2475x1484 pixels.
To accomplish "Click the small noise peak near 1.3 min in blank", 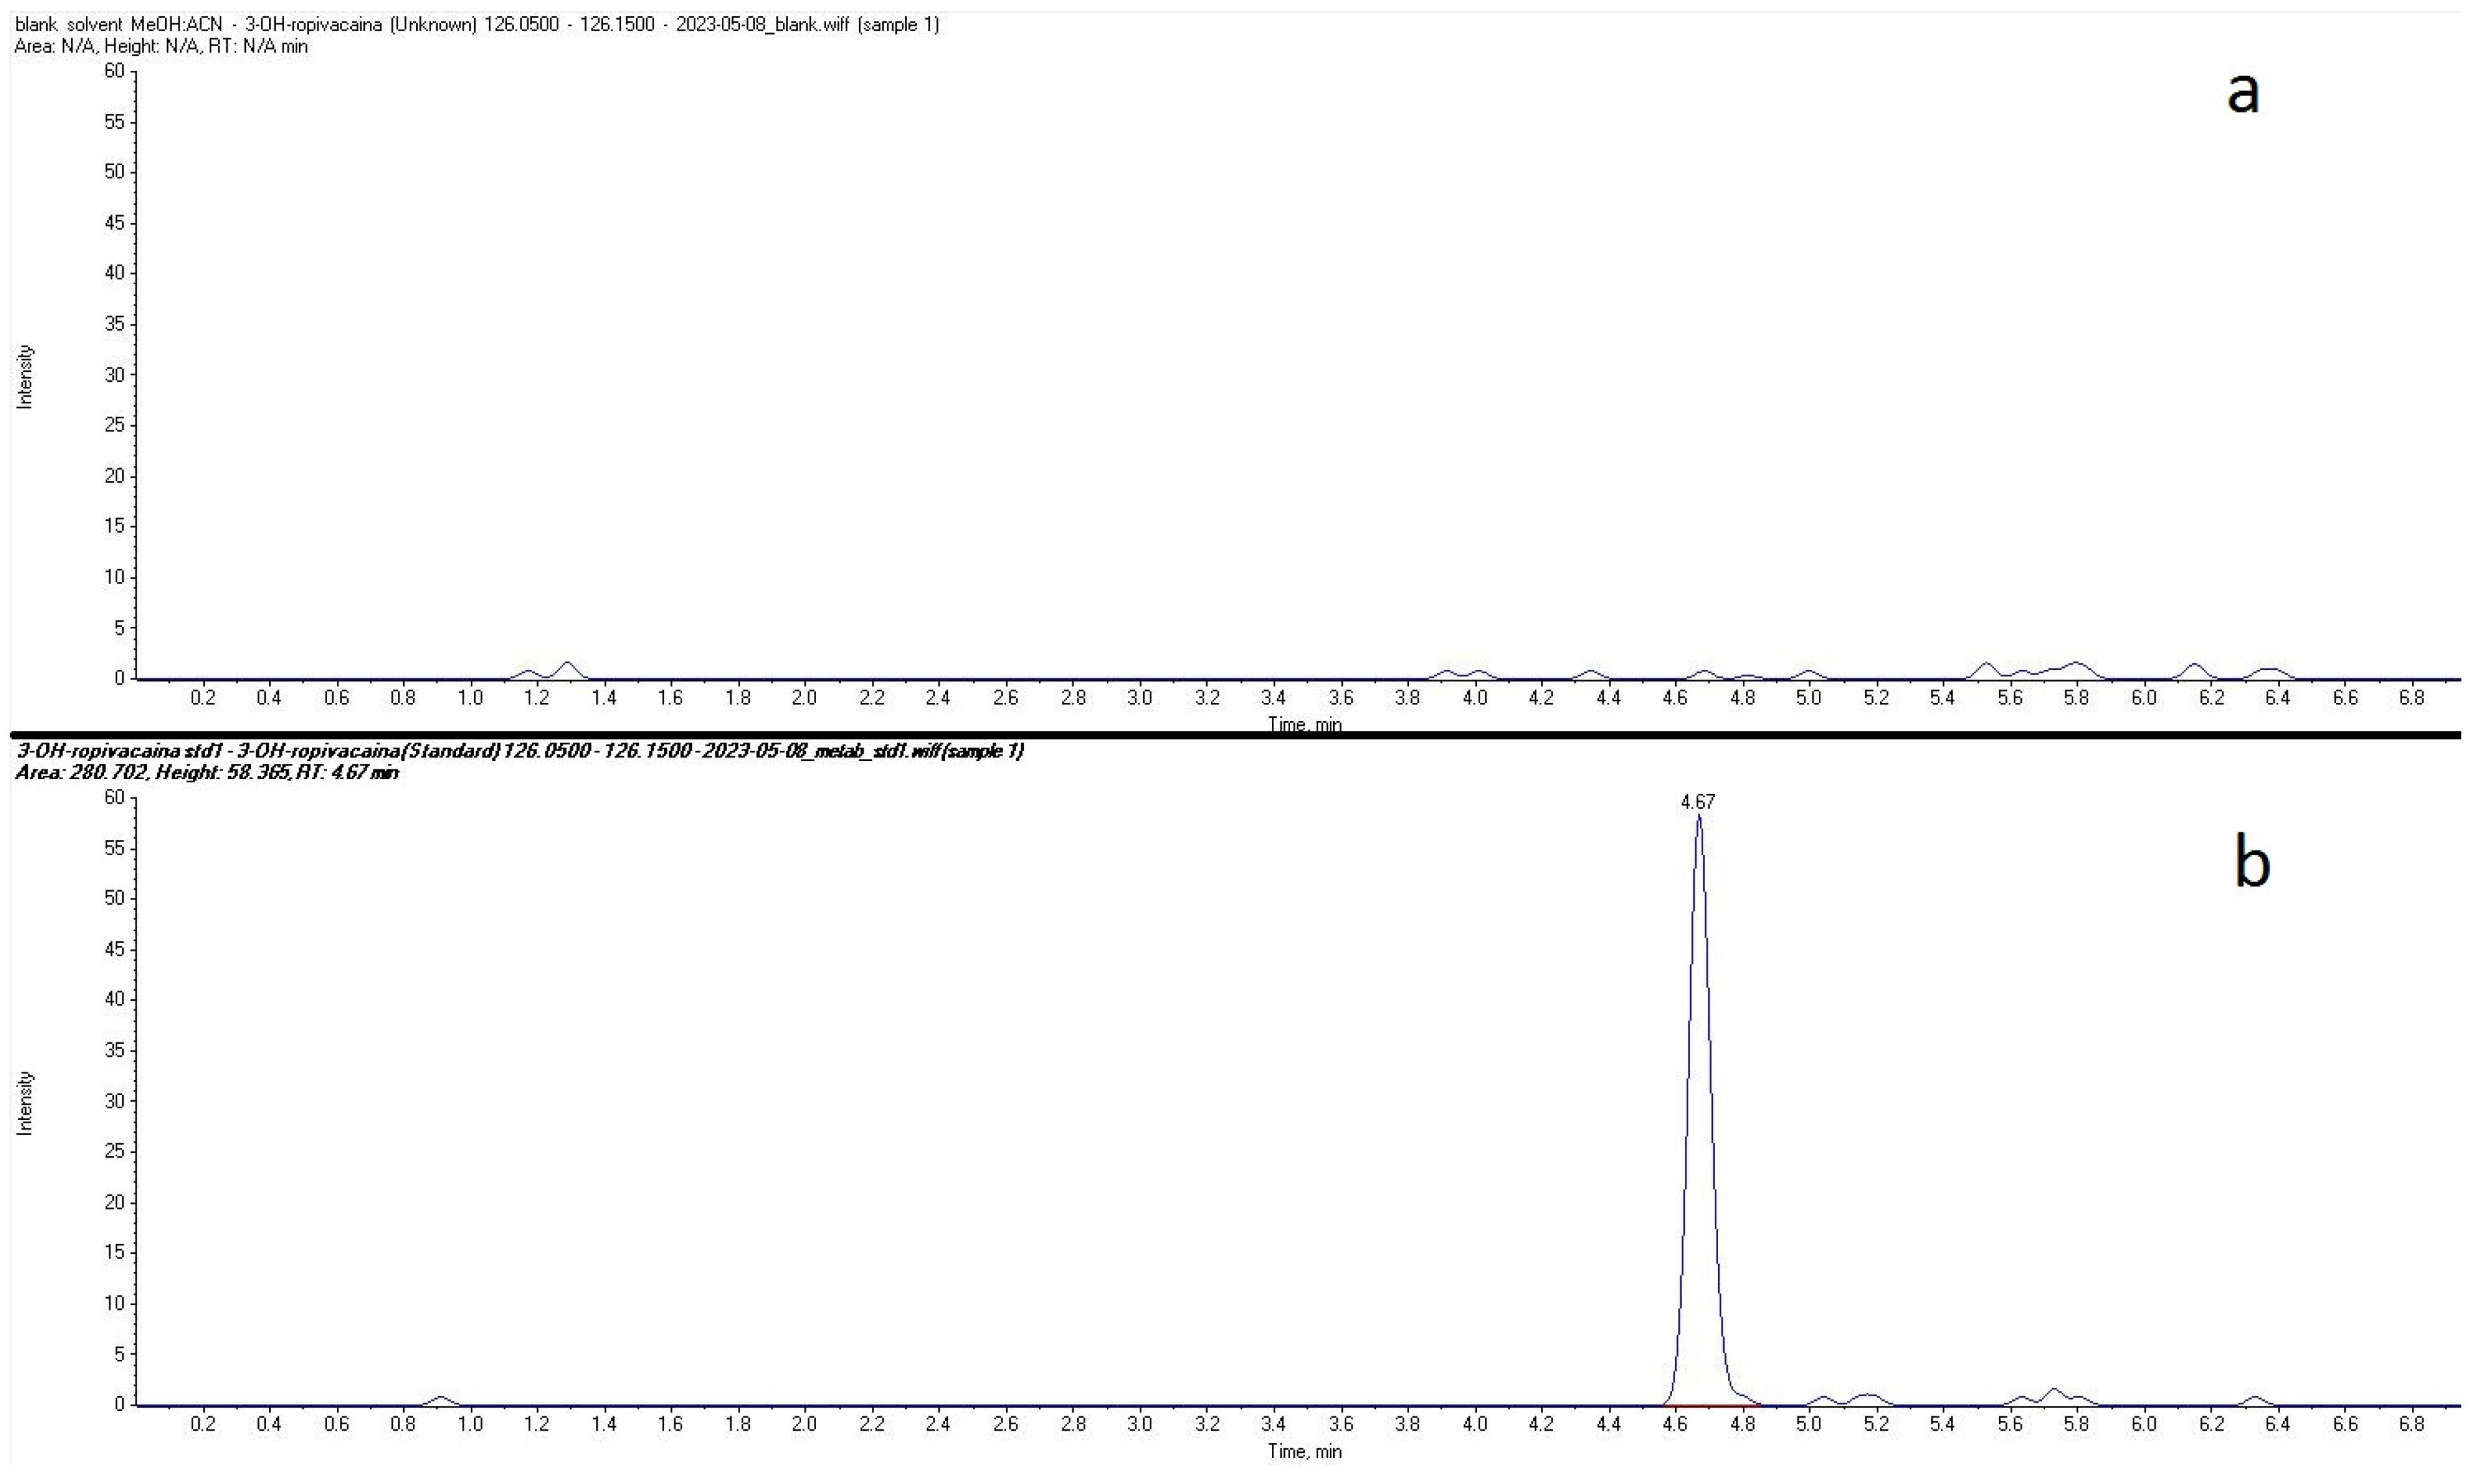I will click(x=568, y=667).
